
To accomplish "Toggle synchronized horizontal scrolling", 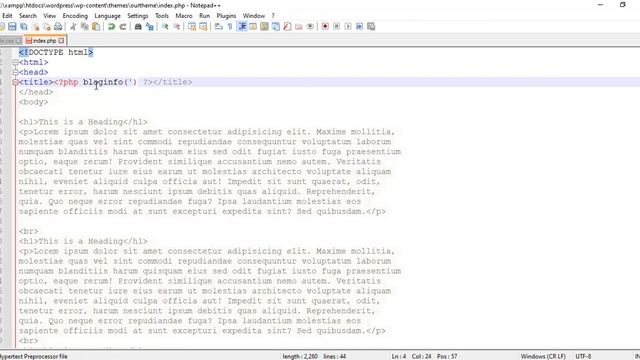I will click(203, 27).
